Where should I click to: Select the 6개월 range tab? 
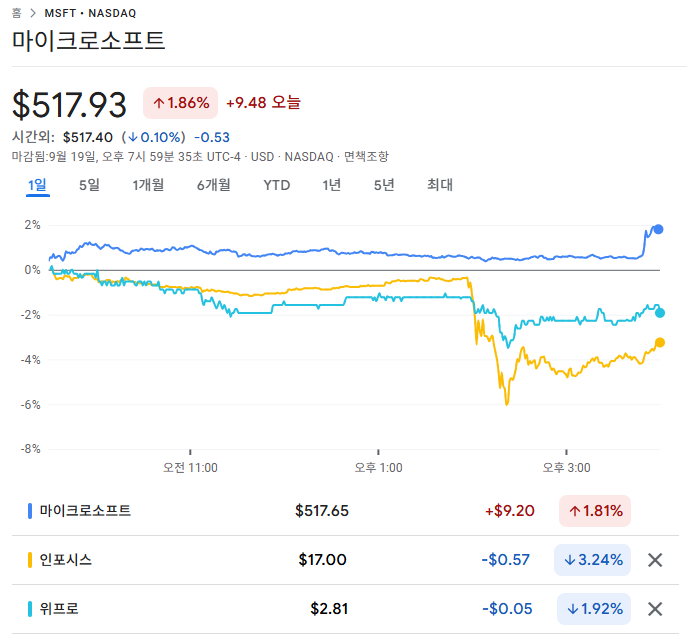(x=213, y=185)
